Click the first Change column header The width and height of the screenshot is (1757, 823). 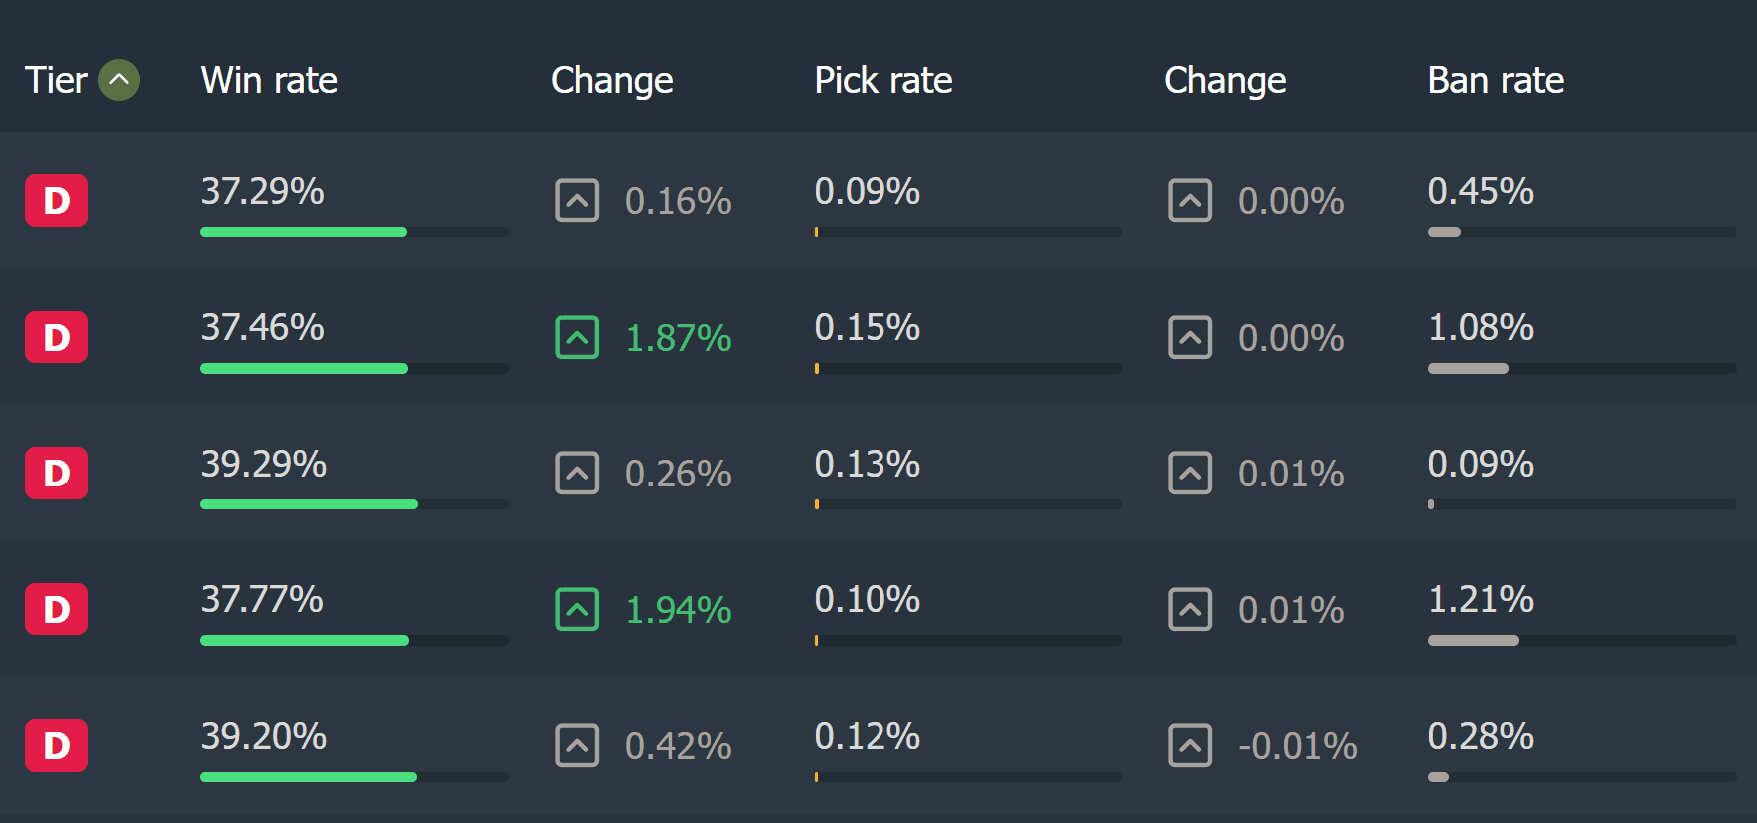[x=612, y=80]
